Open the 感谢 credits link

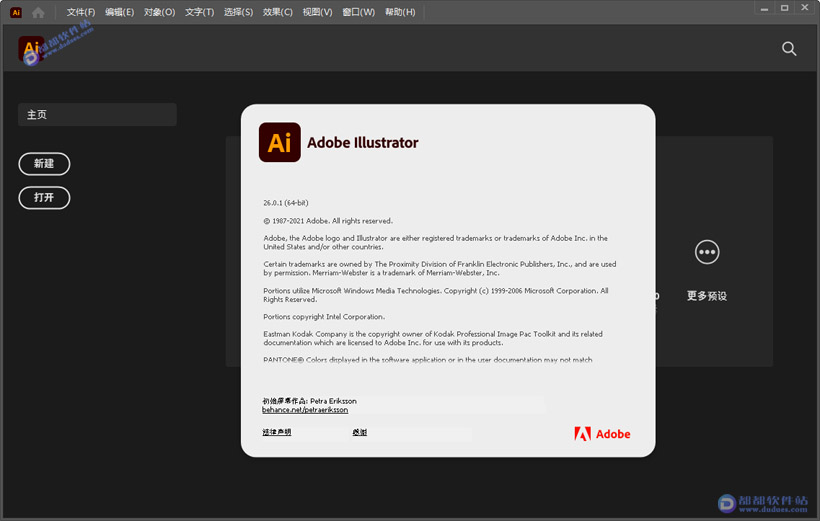point(360,432)
